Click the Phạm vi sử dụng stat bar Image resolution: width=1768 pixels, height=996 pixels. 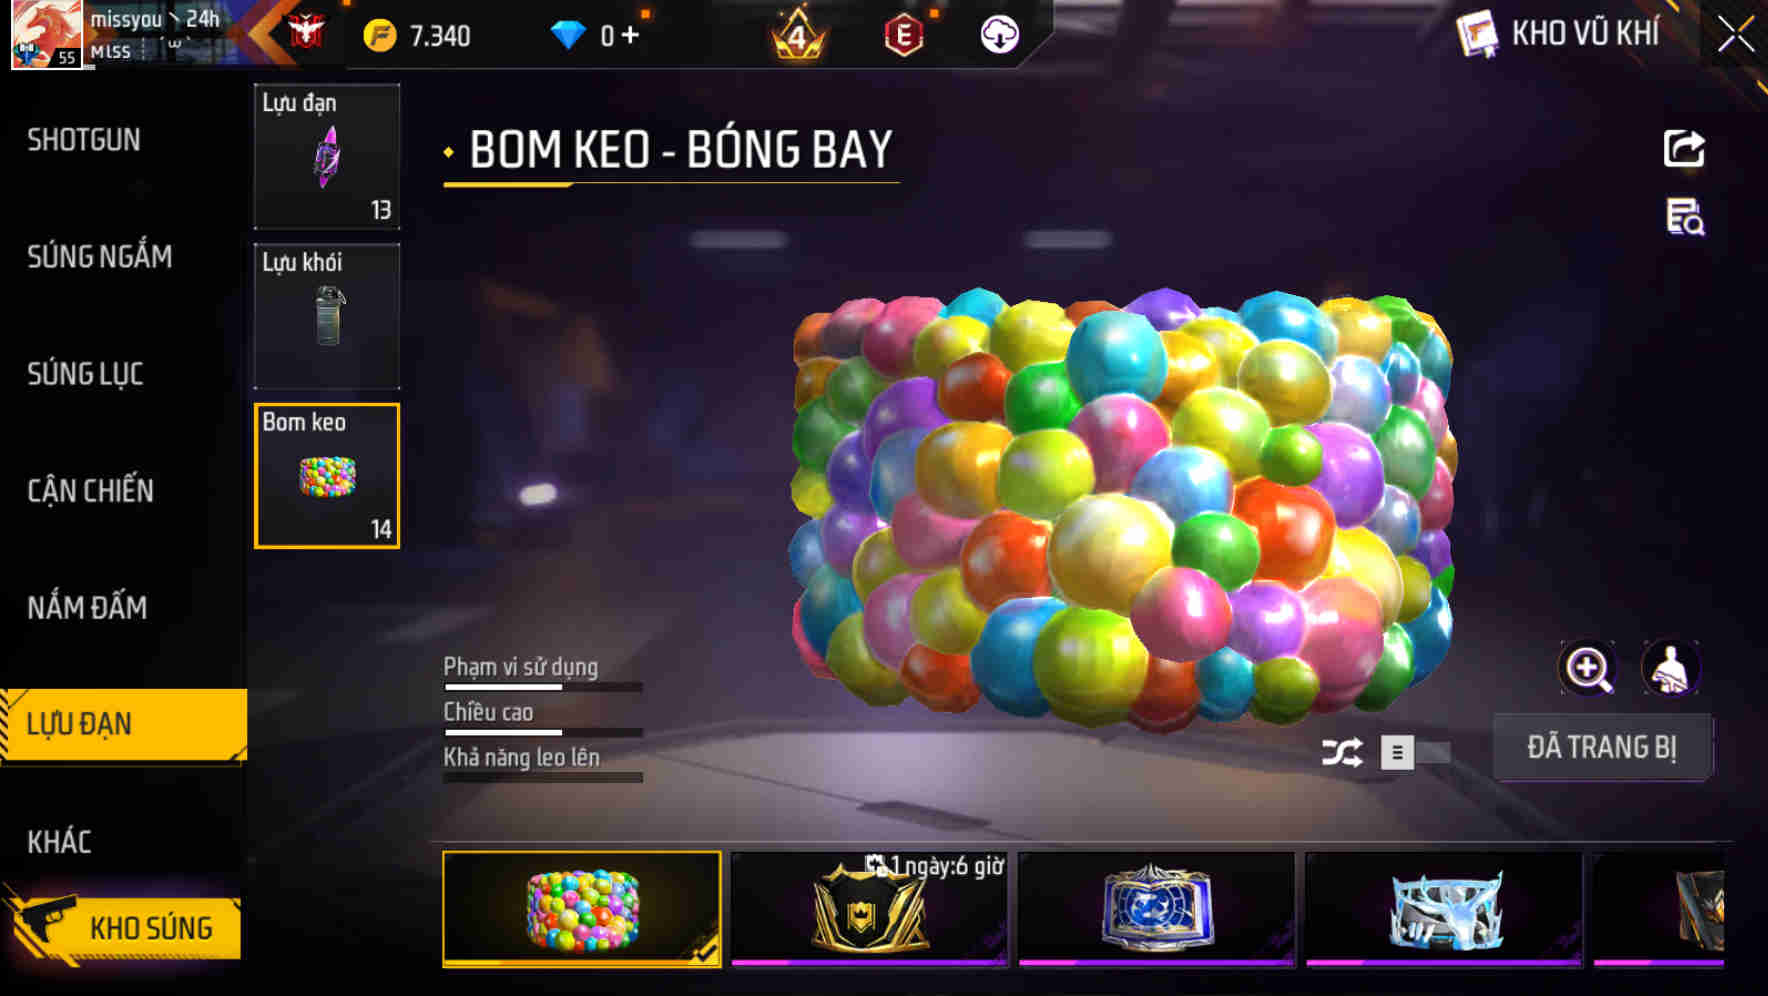543,687
